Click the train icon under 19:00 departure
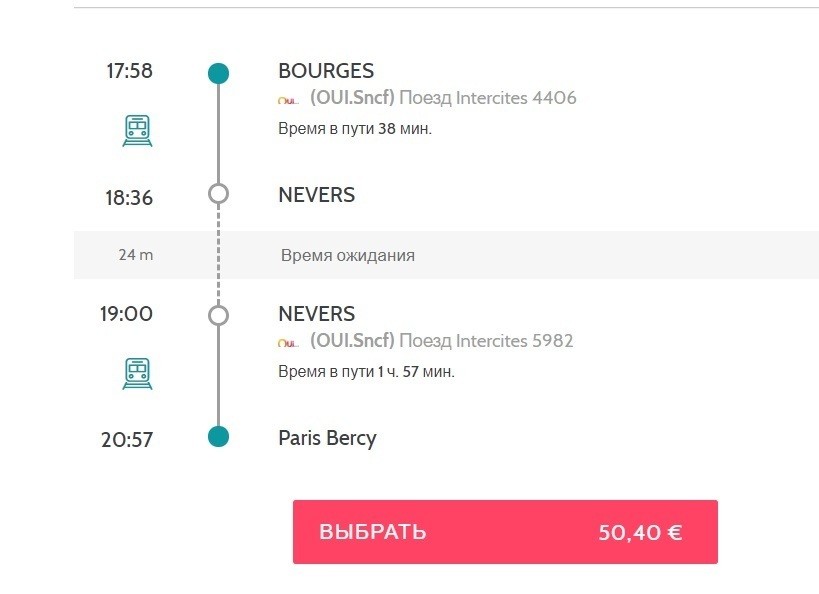The width and height of the screenshot is (819, 594). pyautogui.click(x=137, y=373)
